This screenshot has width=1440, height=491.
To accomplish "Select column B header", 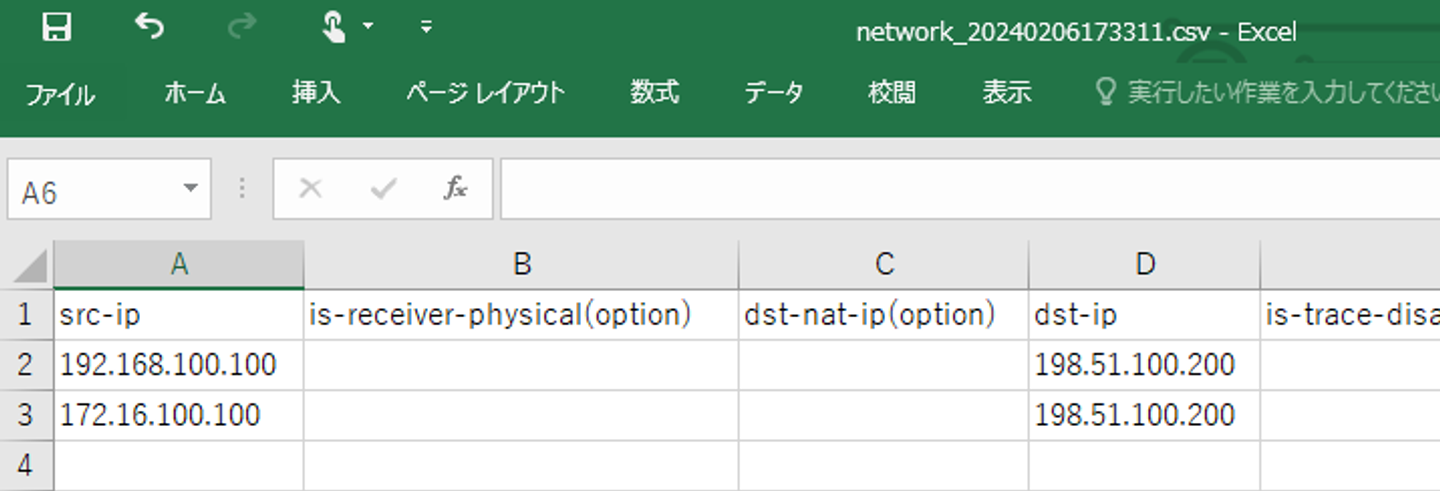I will point(521,264).
